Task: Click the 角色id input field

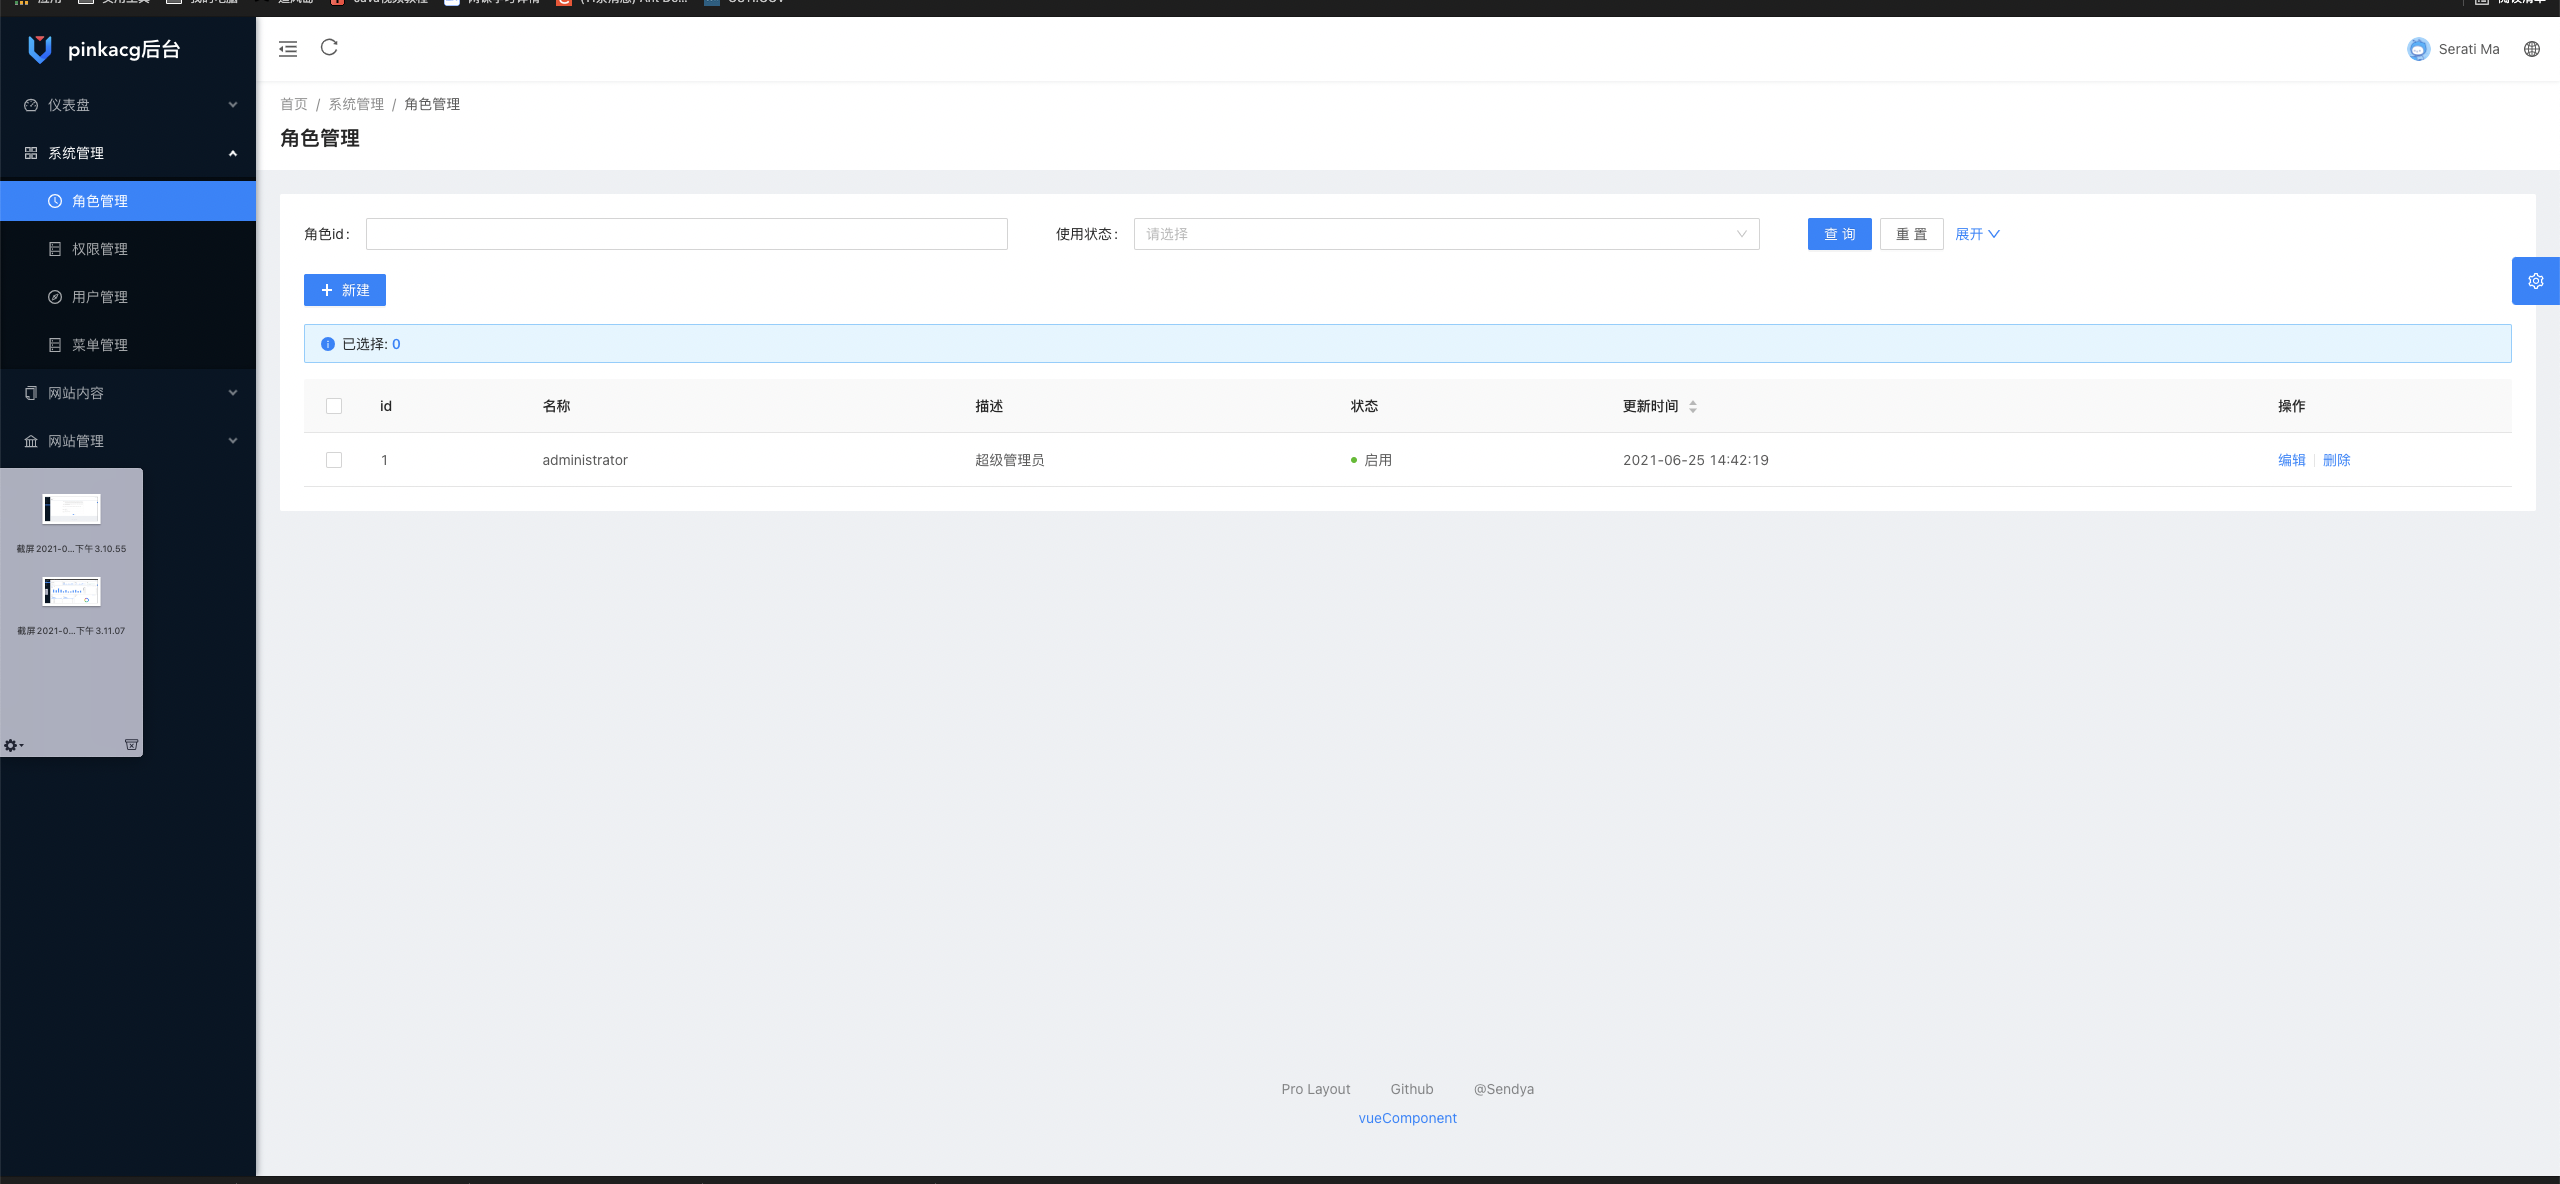Action: [x=686, y=234]
